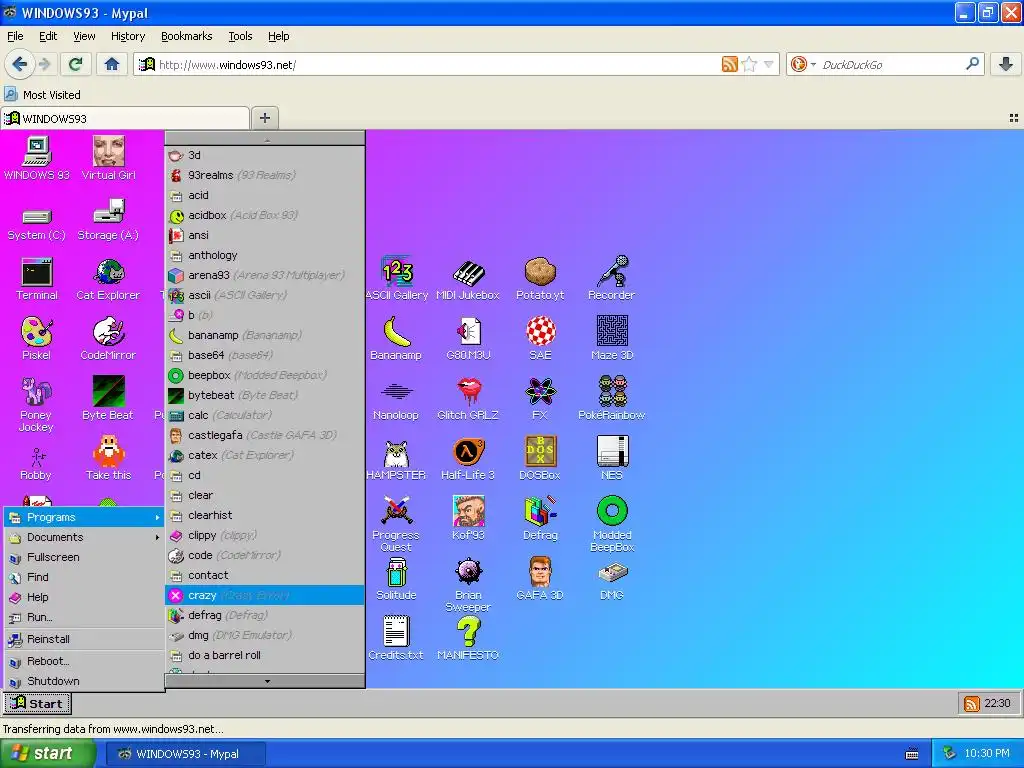This screenshot has width=1024, height=768.
Task: Choose do a barrel roll entry
Action: 265,655
